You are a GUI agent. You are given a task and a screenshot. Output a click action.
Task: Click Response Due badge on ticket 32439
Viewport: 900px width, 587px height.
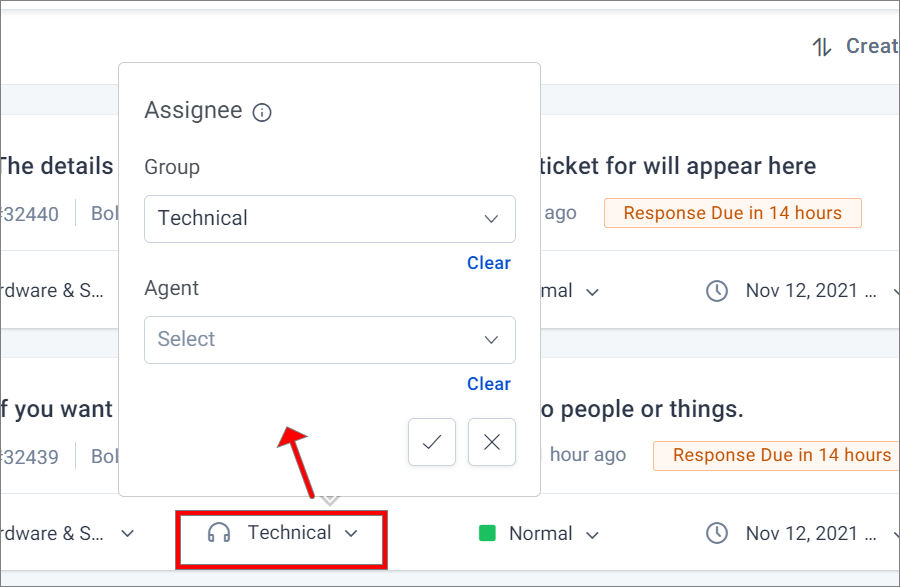pos(776,456)
